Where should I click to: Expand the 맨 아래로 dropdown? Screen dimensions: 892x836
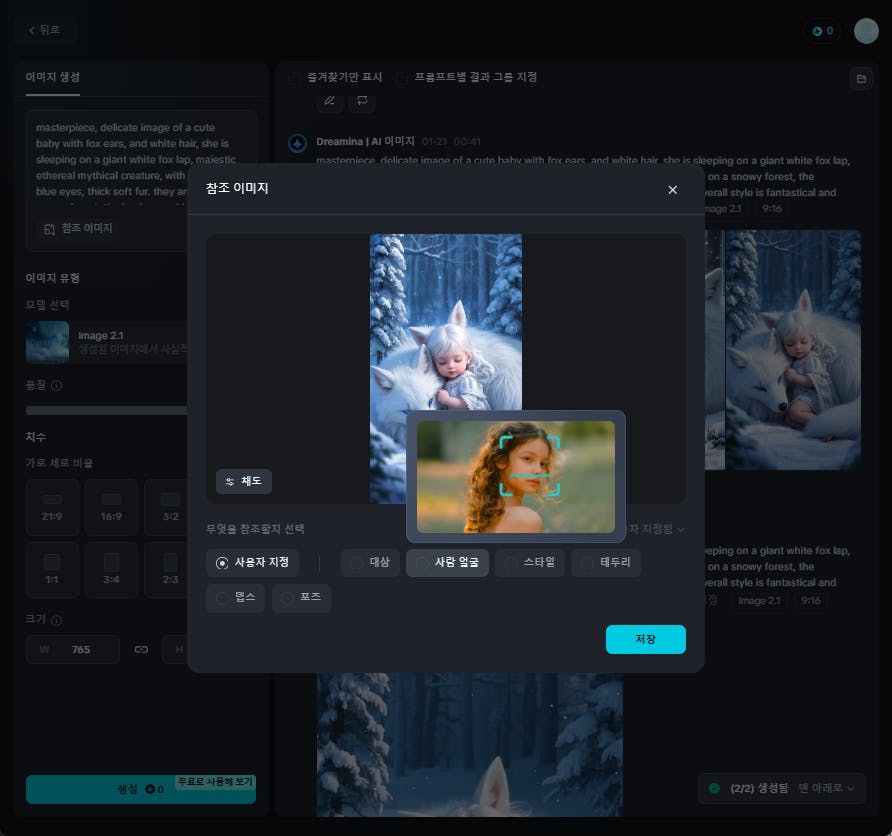point(826,788)
